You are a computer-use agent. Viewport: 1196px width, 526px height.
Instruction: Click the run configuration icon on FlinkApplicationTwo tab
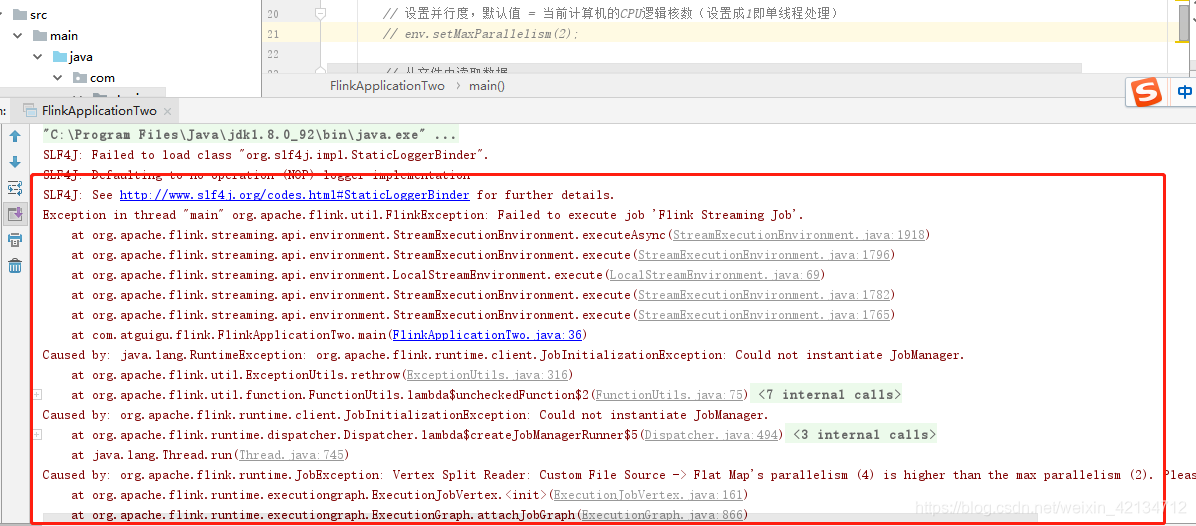pyautogui.click(x=30, y=111)
